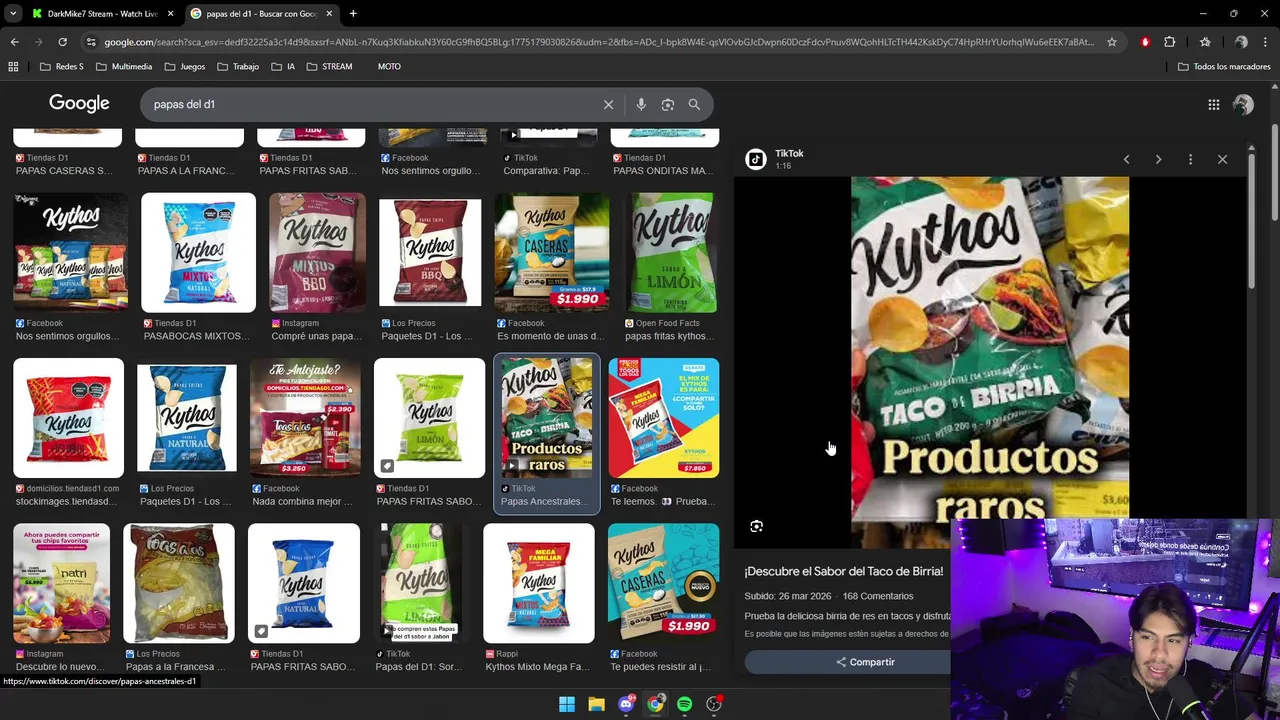Go to previous image in preview panel
The height and width of the screenshot is (720, 1280).
[x=1126, y=159]
